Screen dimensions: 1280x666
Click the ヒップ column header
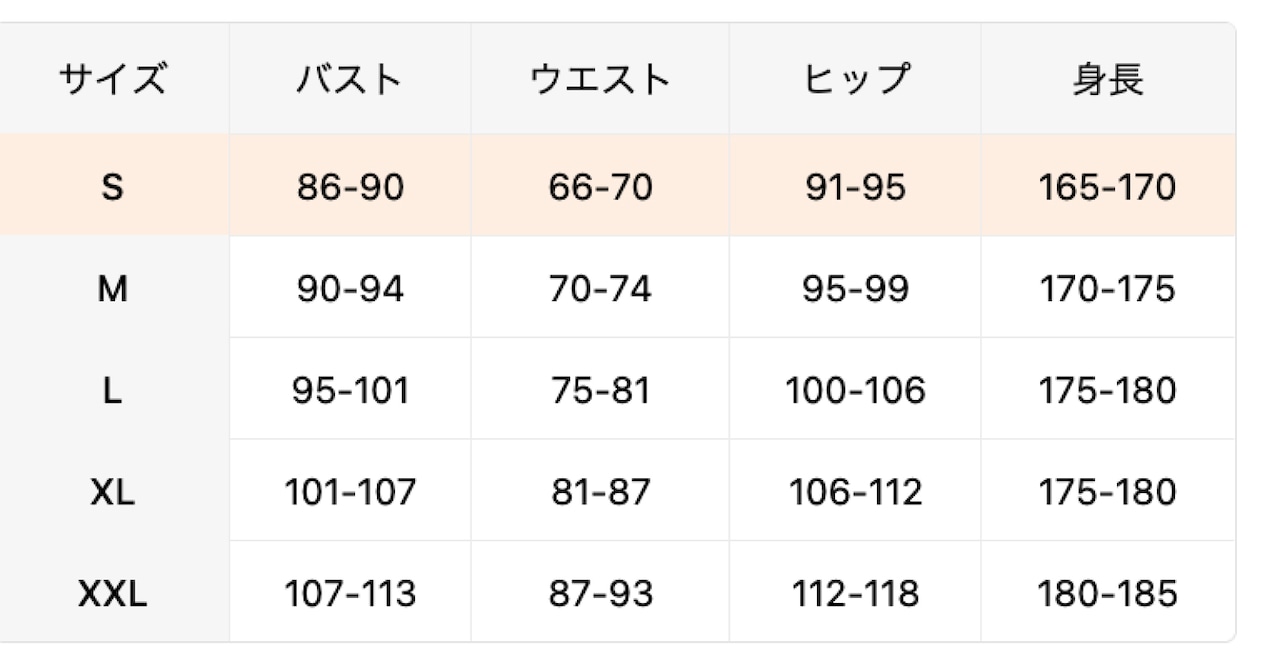pyautogui.click(x=856, y=79)
